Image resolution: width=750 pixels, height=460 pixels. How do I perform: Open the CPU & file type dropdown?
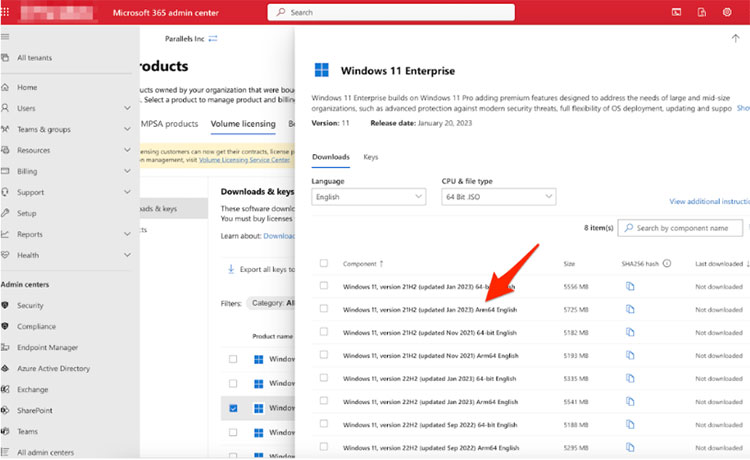pos(498,198)
